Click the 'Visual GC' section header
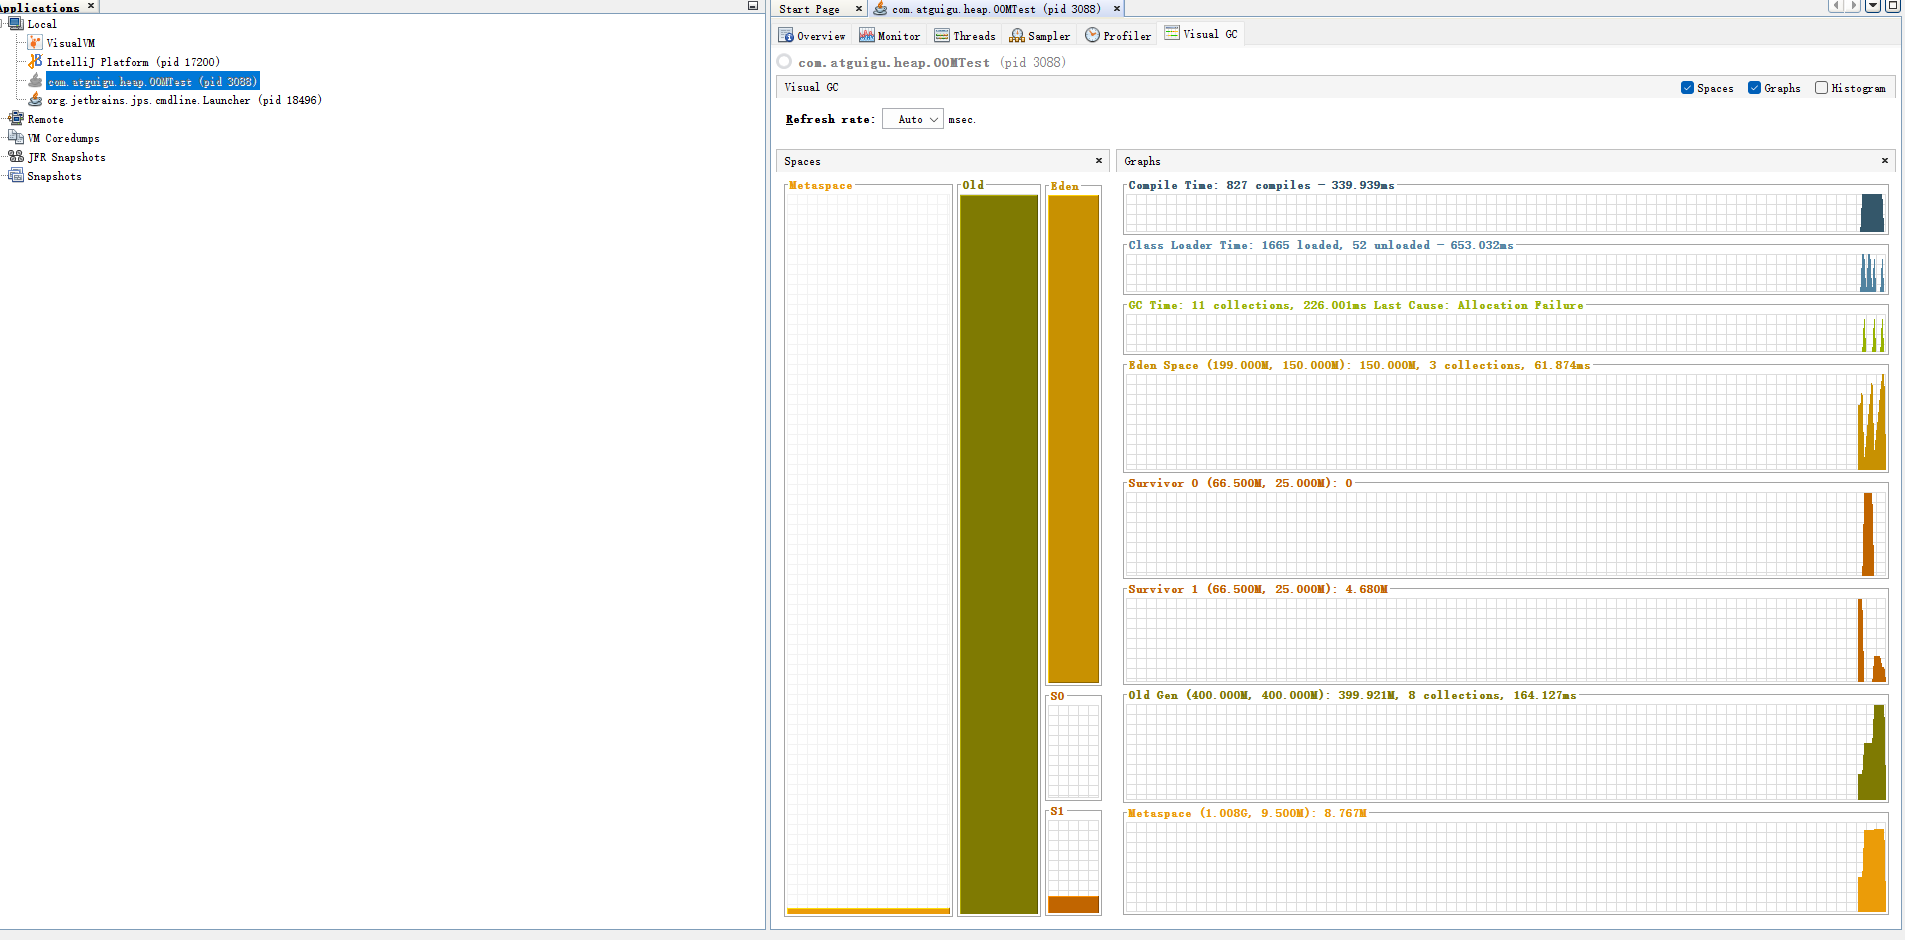 point(812,87)
